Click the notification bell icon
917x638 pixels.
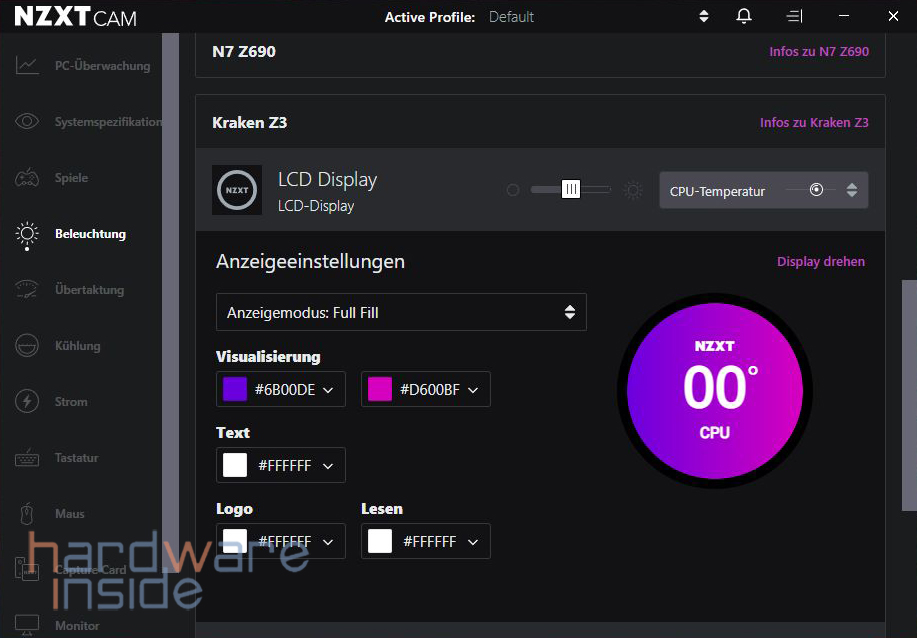click(744, 16)
